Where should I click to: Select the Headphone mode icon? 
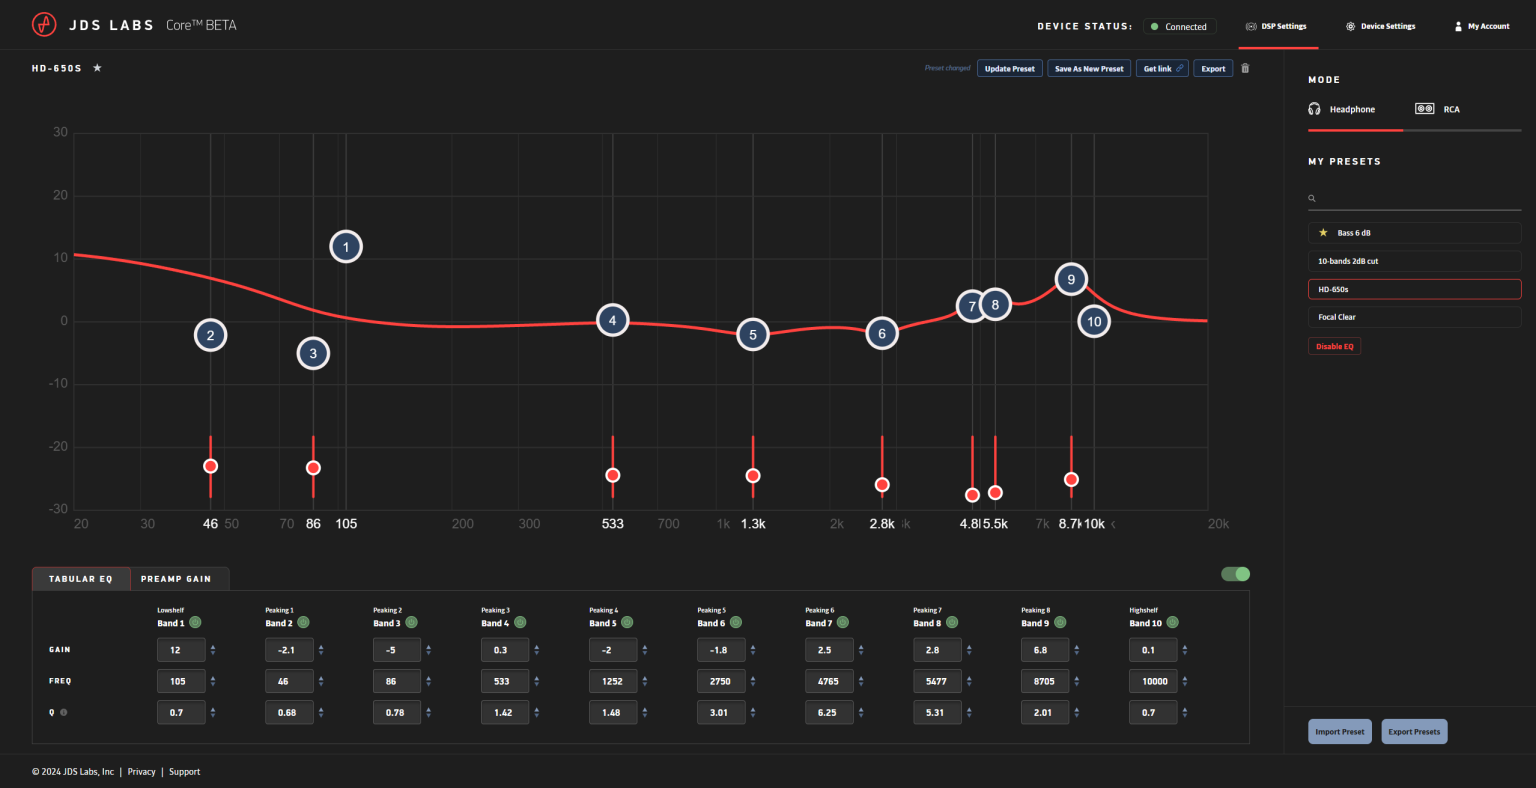[1314, 108]
